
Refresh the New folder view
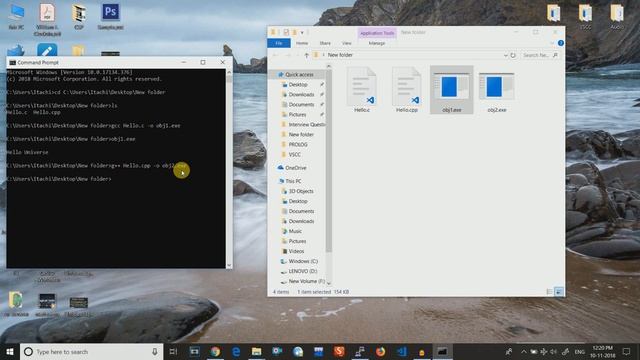(x=513, y=55)
